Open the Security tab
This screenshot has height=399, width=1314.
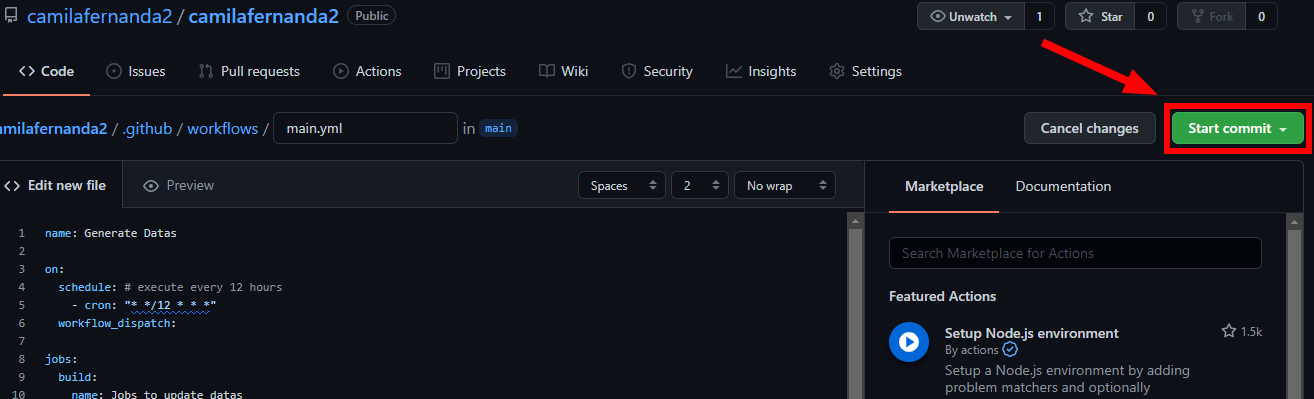coord(657,71)
